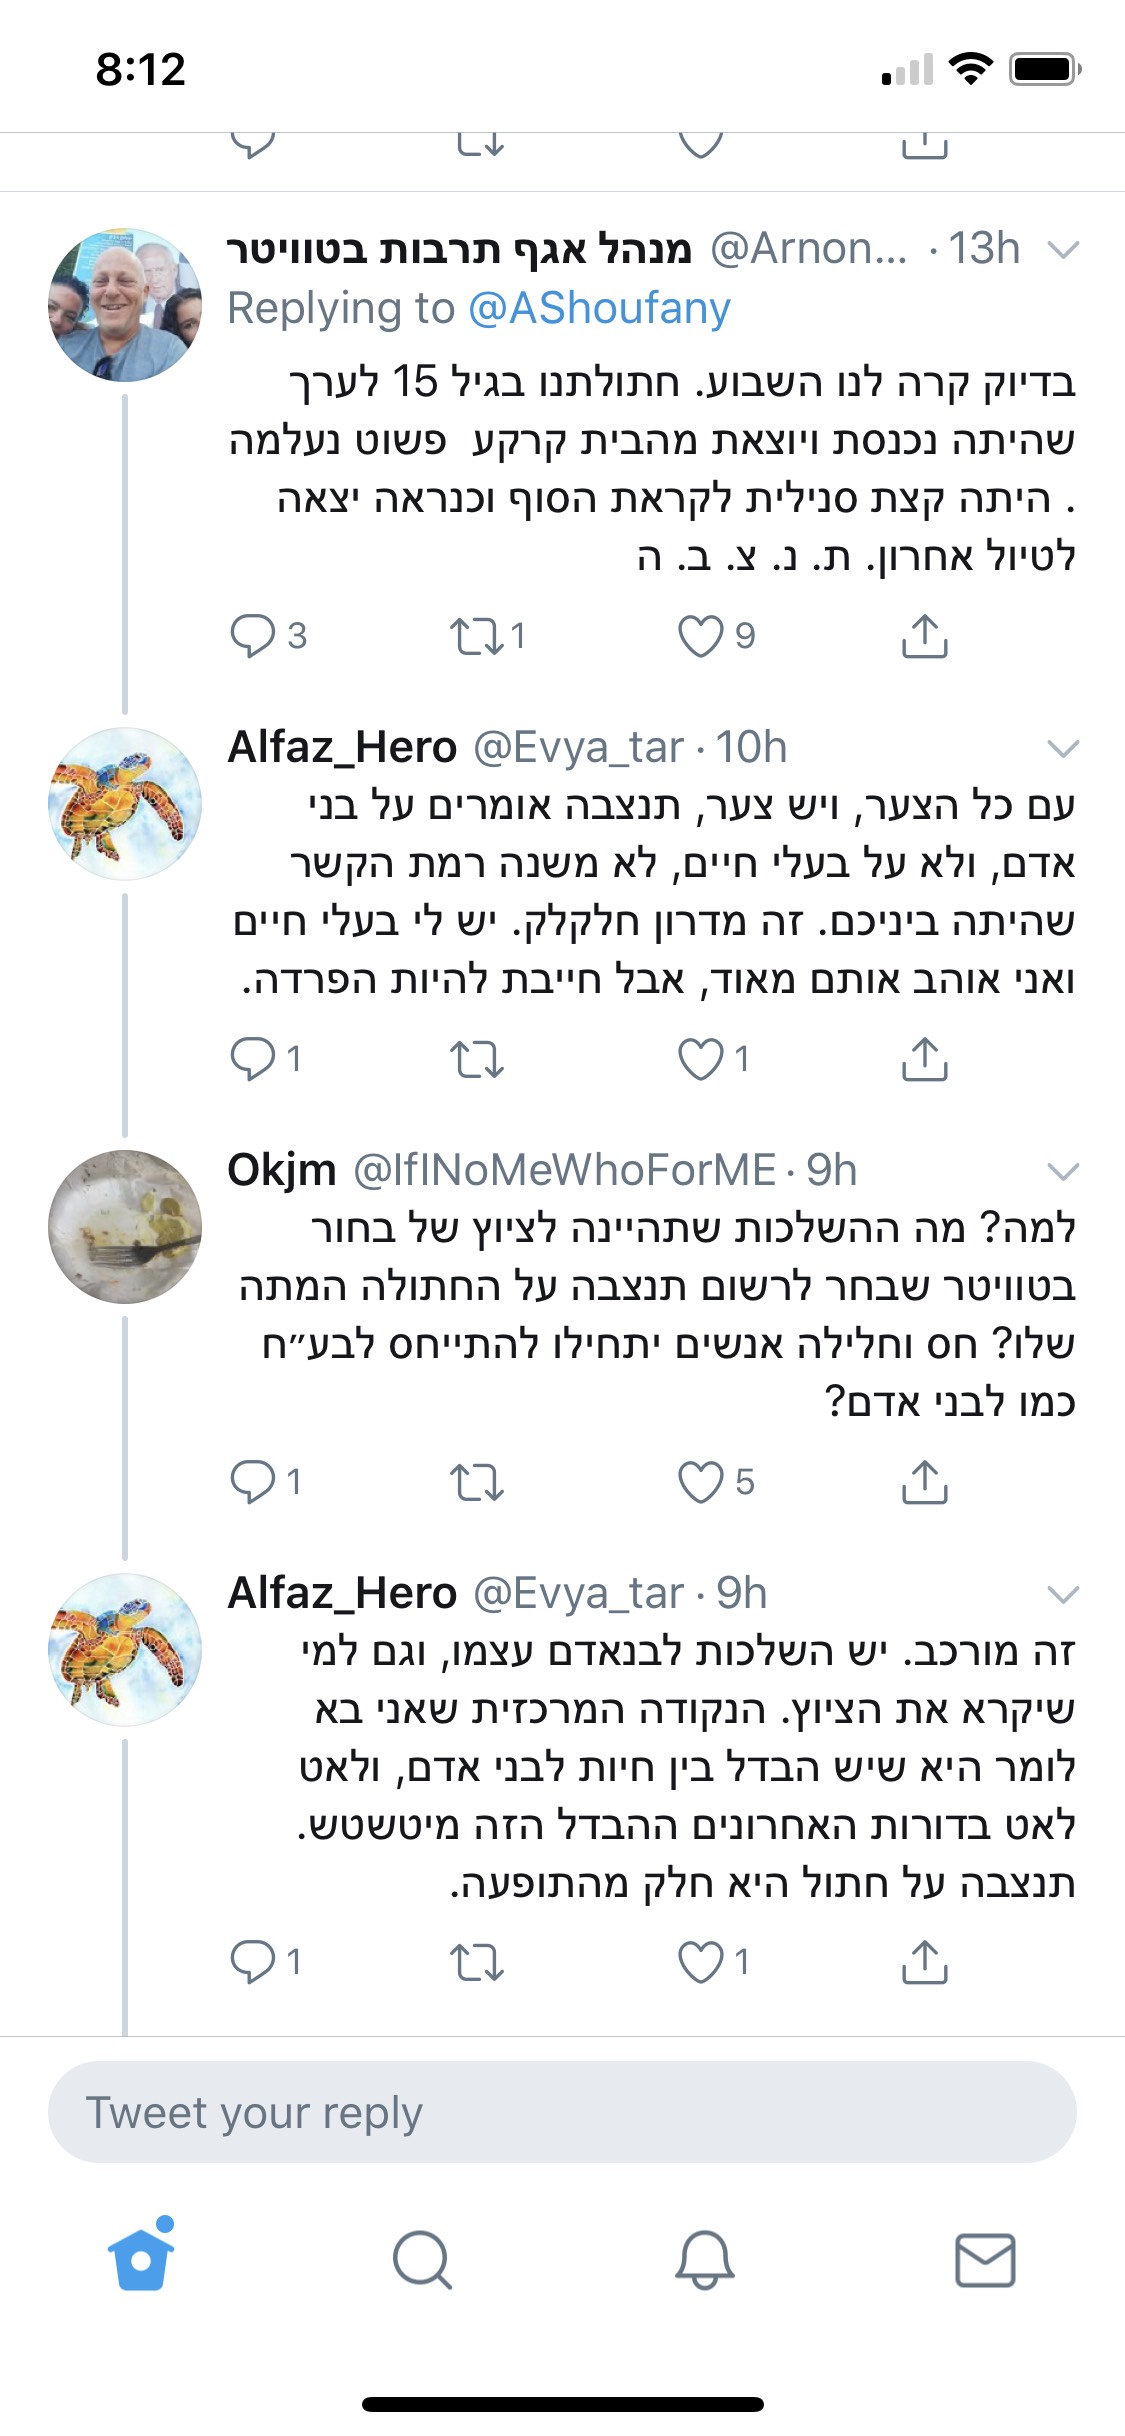
Task: Like the Okjm tweet with 5 likes
Action: pos(701,1482)
